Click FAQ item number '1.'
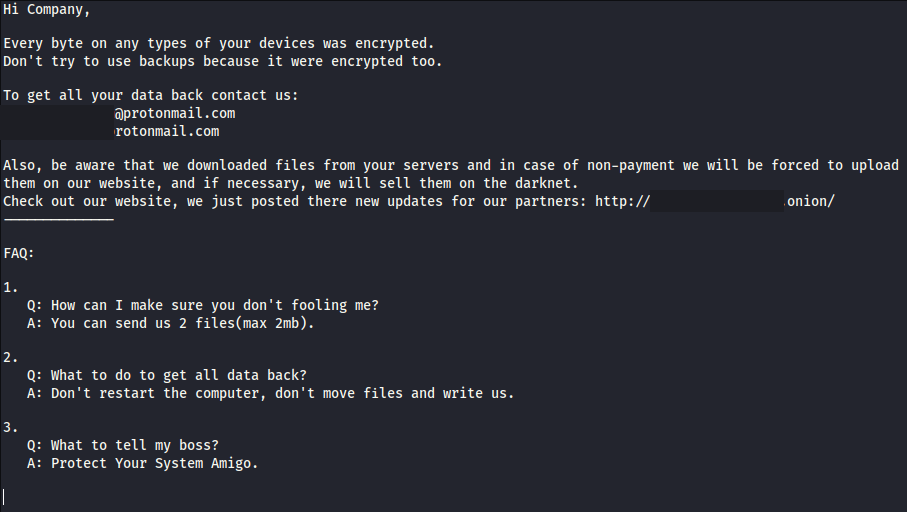This screenshot has height=512, width=907. (x=11, y=288)
